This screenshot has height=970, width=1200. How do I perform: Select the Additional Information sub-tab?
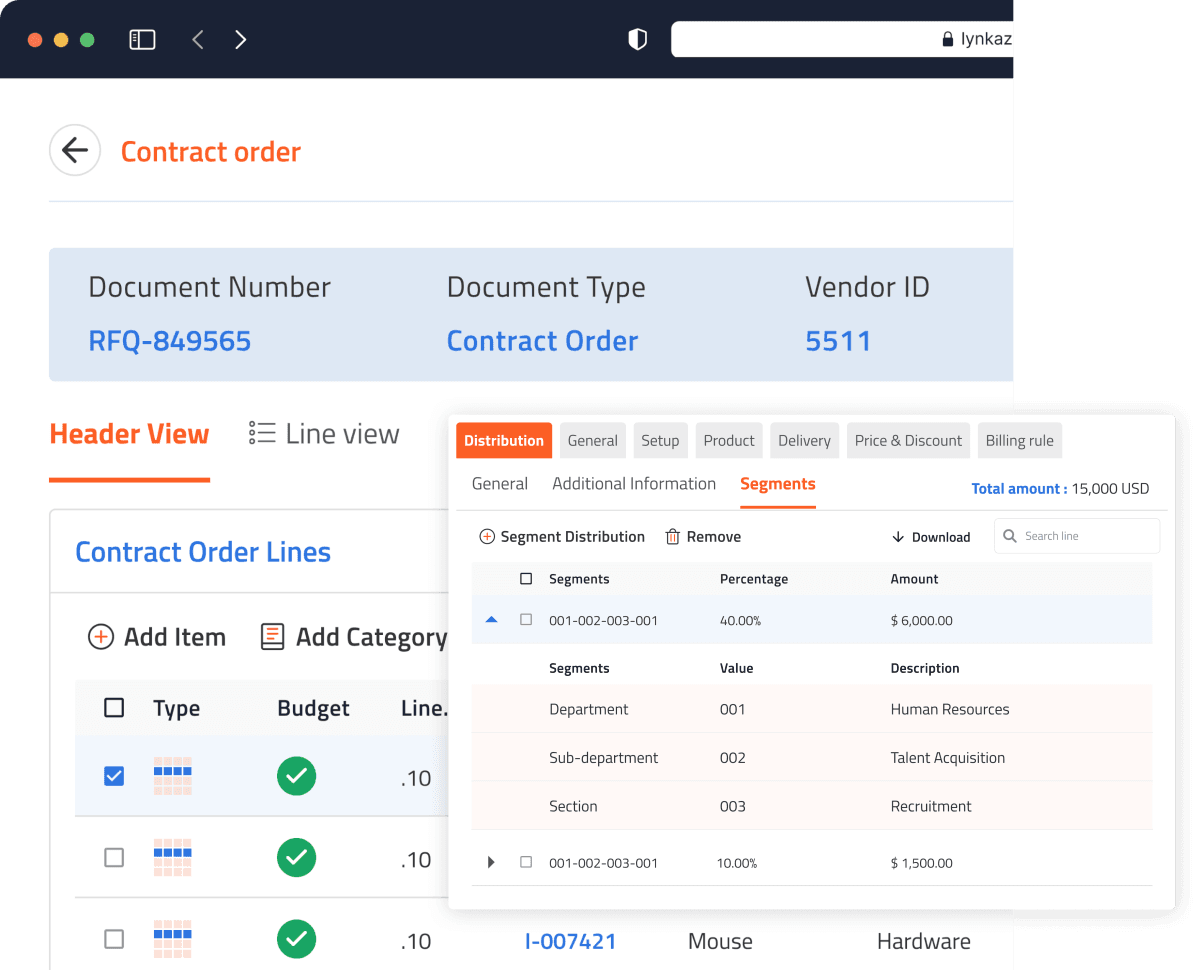634,484
